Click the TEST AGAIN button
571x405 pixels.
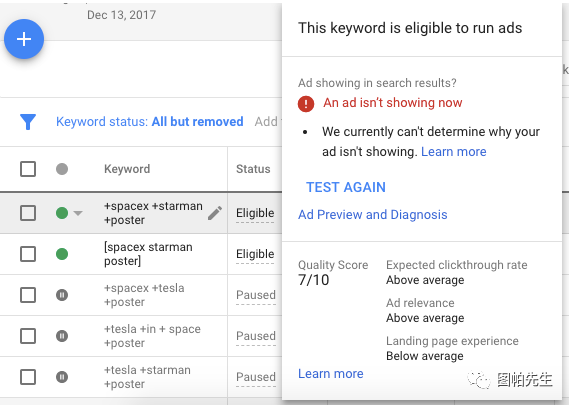tap(346, 187)
